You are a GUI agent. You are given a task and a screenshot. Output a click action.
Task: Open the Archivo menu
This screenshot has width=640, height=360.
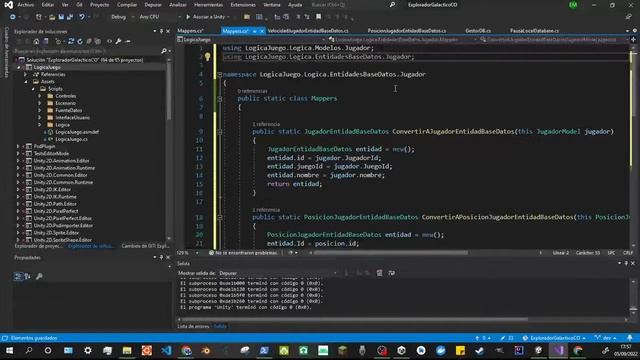point(25,5)
